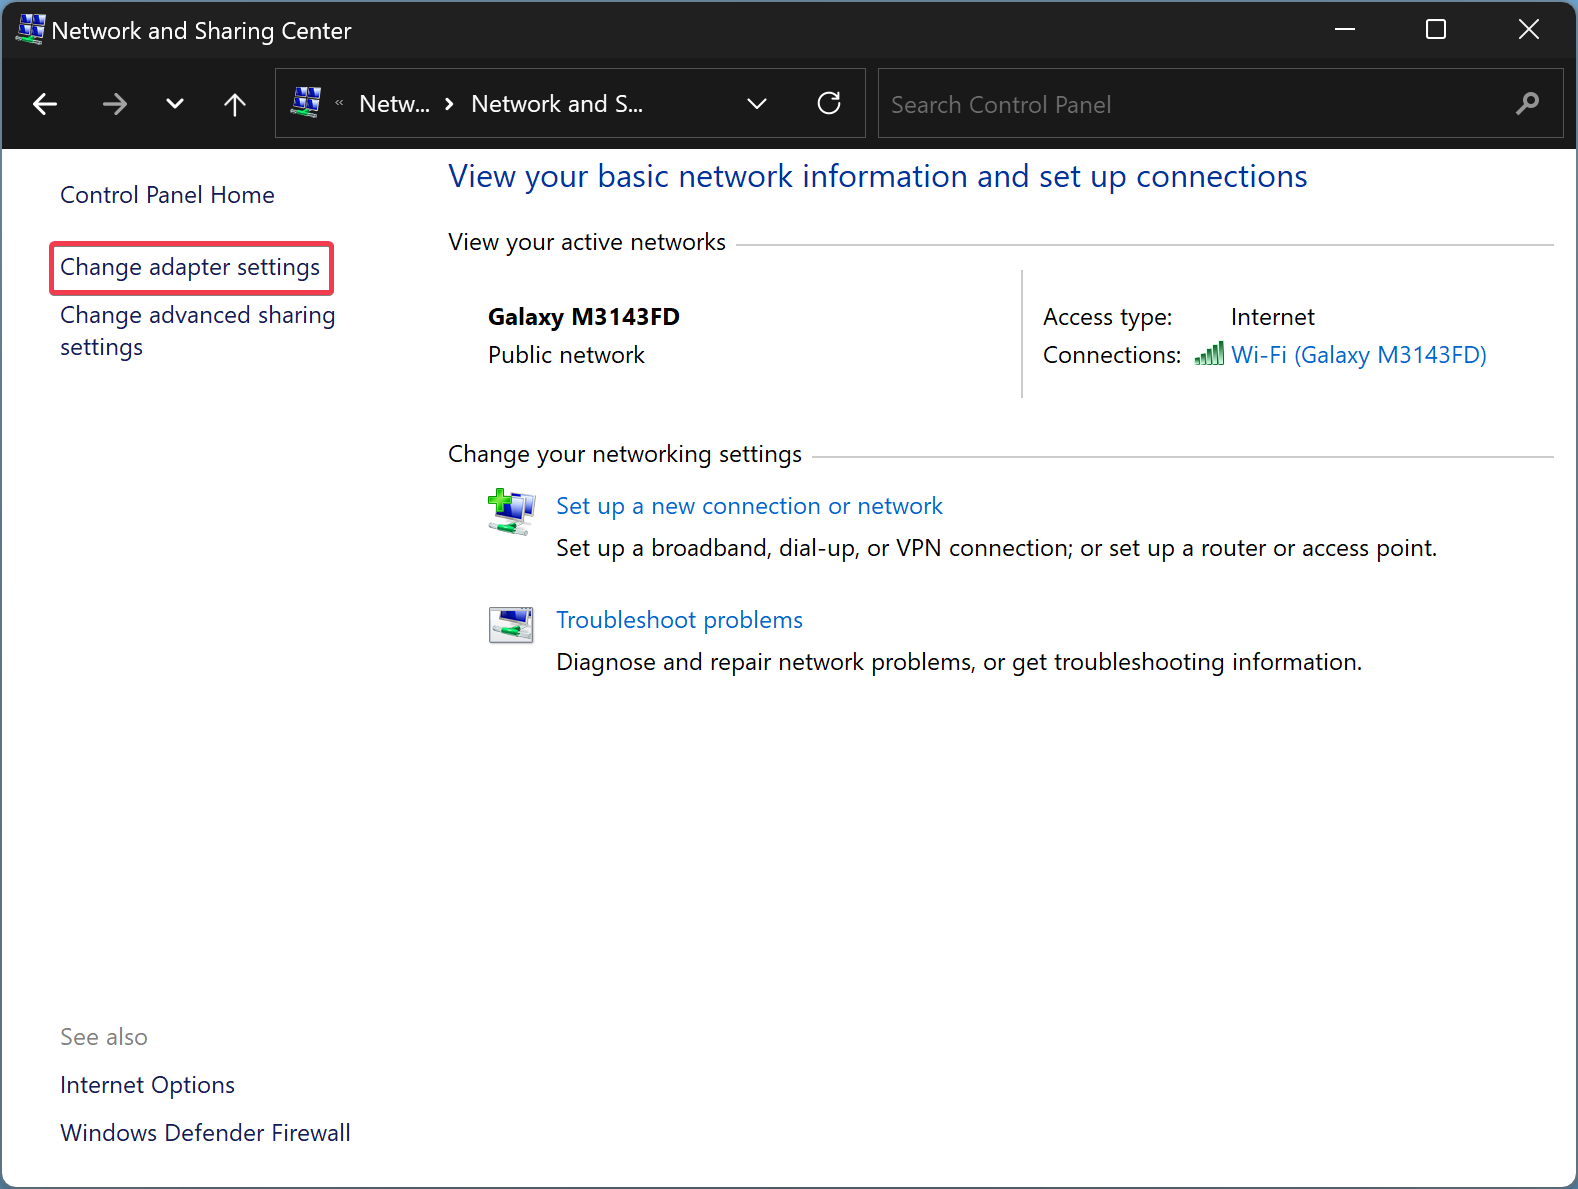
Task: Open Windows Defender Firewall
Action: click(205, 1133)
